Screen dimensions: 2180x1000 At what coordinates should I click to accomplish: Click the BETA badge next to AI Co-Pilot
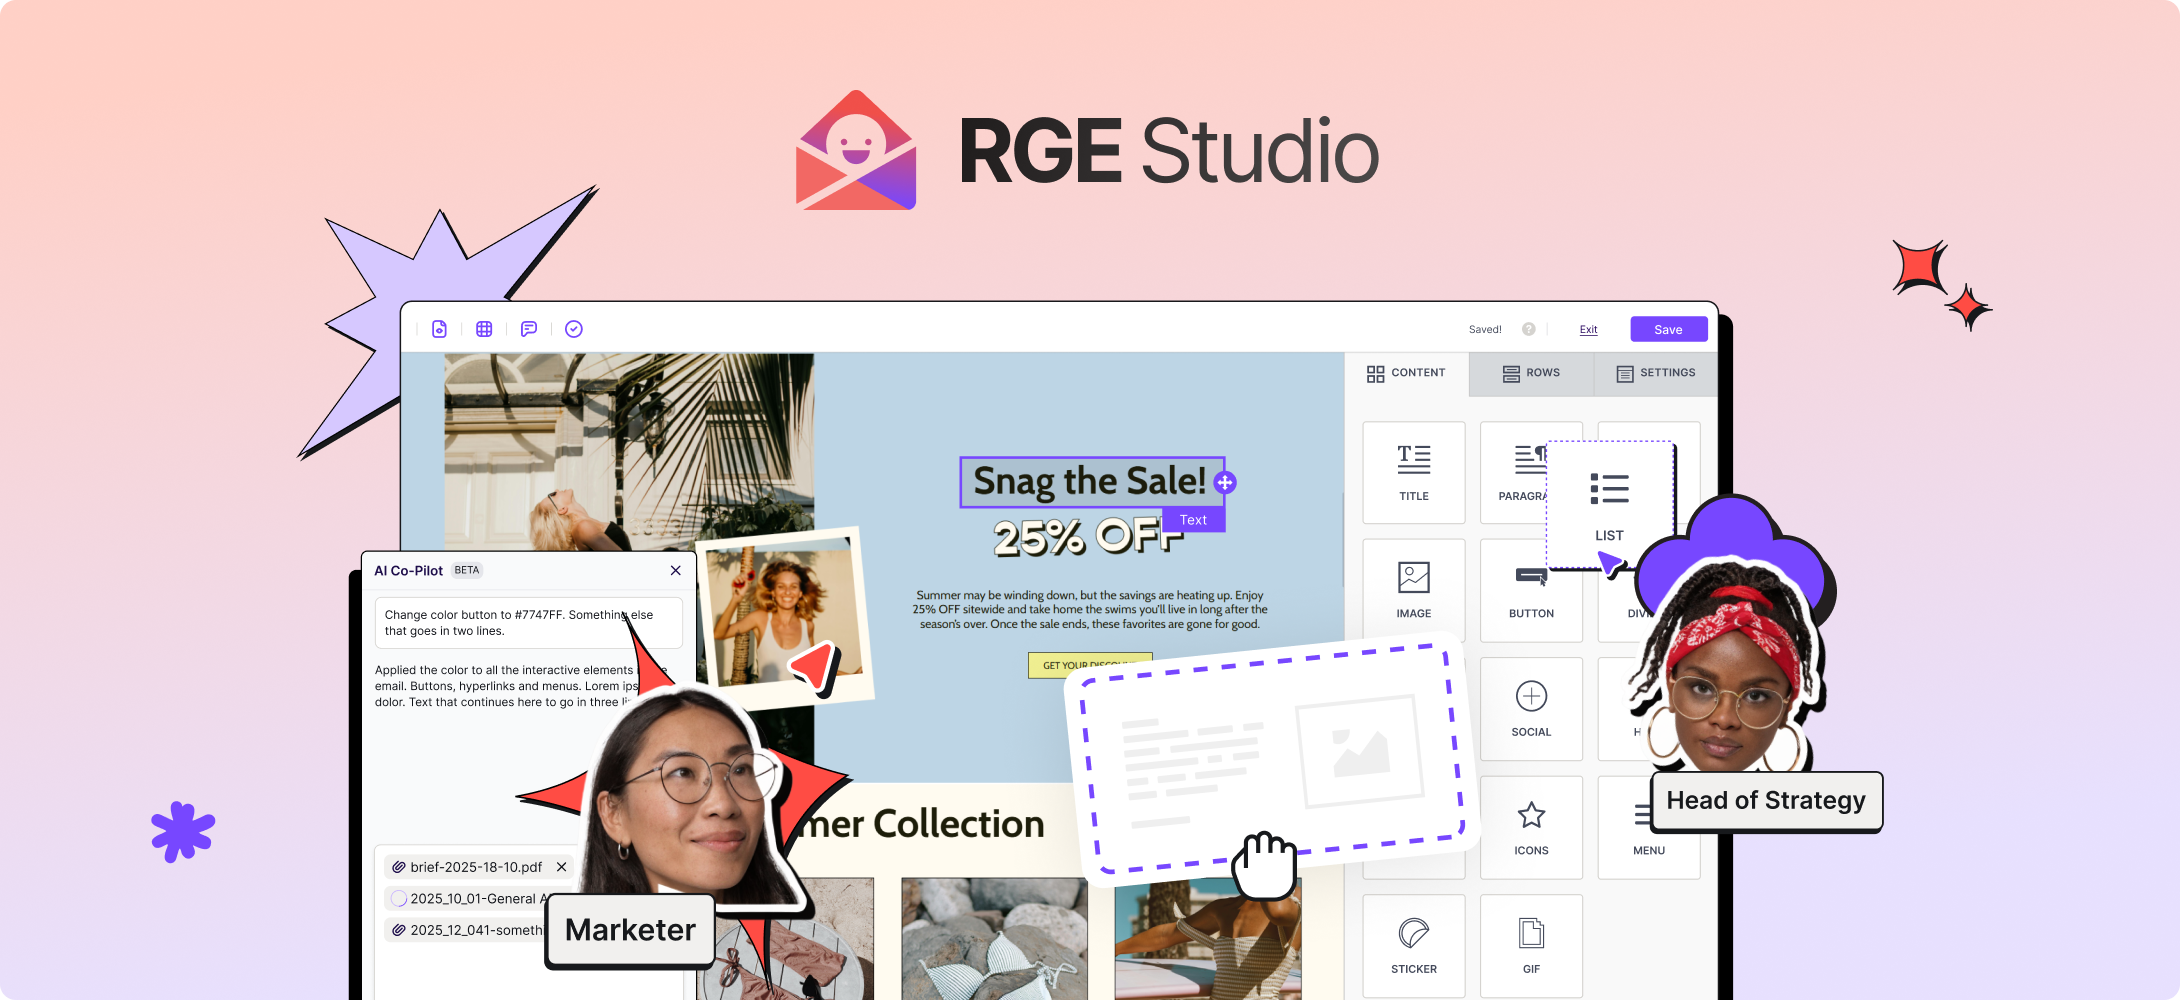click(467, 570)
